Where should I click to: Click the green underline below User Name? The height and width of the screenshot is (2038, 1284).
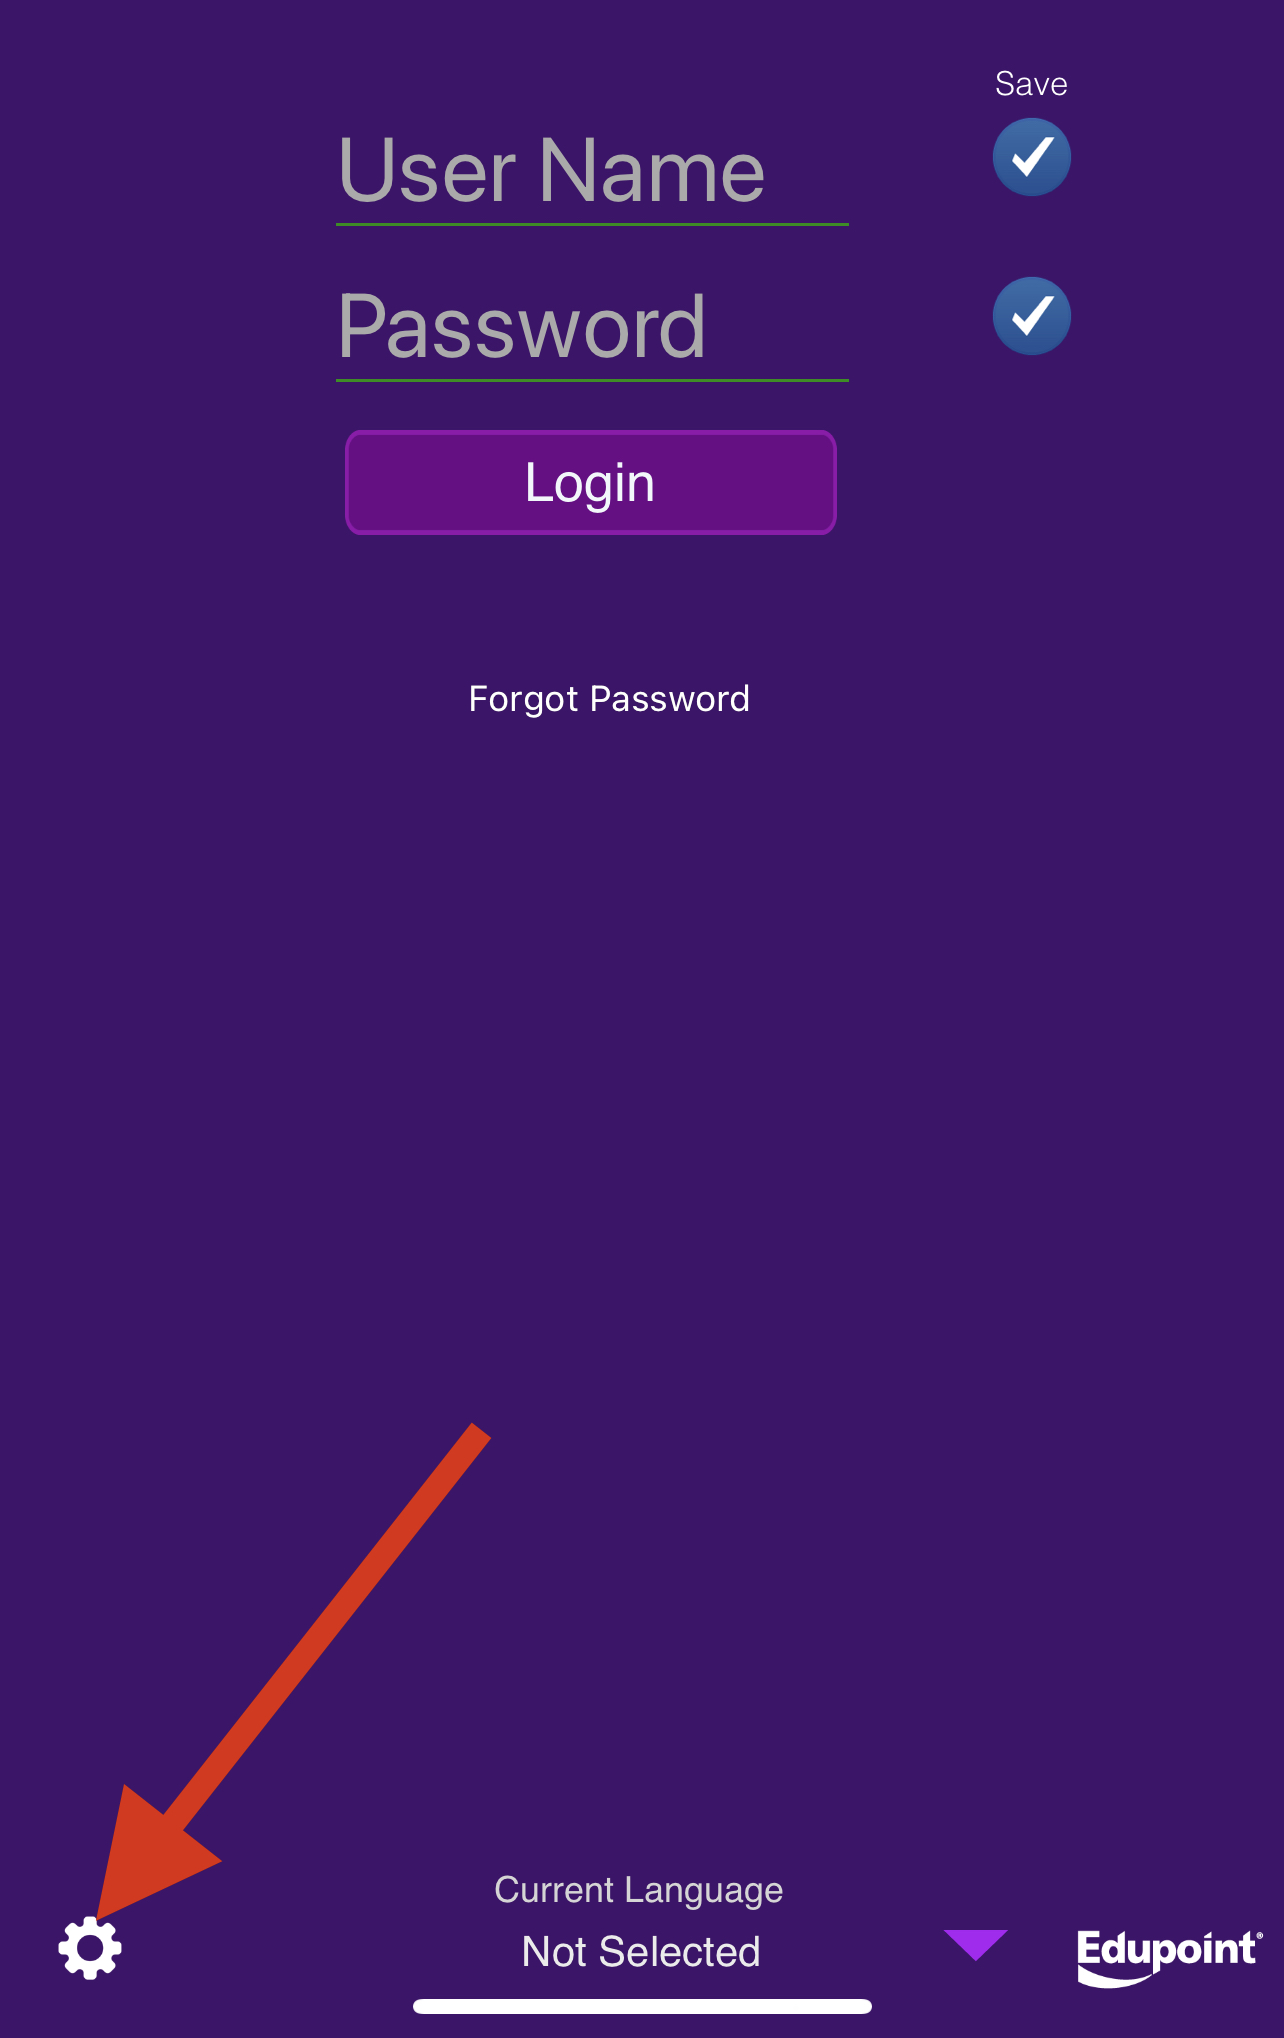(592, 225)
